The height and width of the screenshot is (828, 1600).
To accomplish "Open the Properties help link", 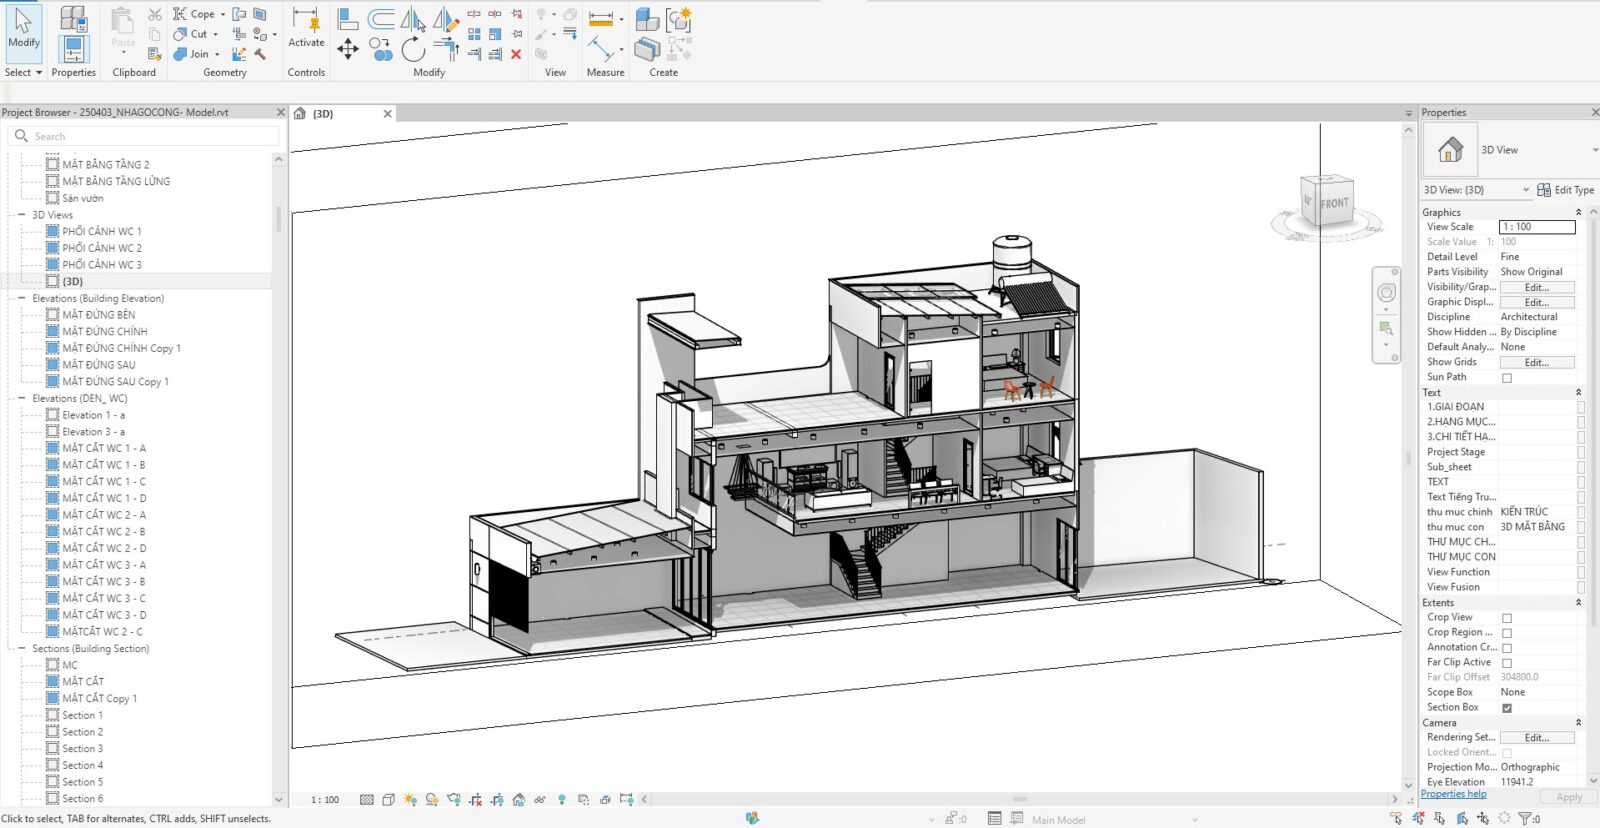I will (1453, 794).
